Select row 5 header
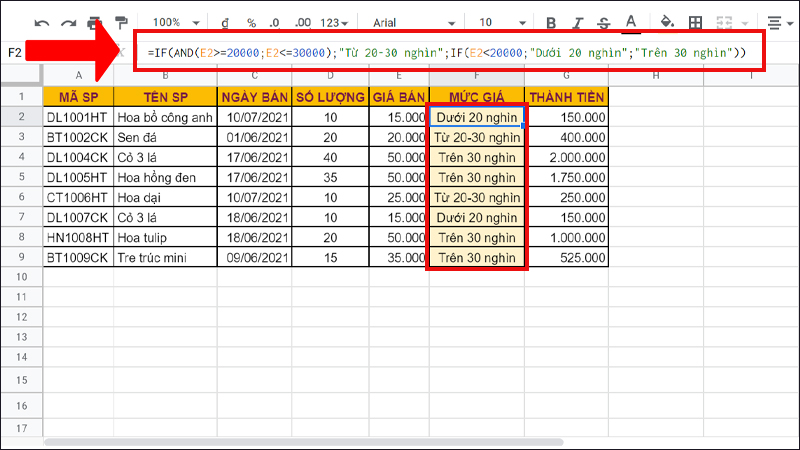Viewport: 800px width, 450px height. (21, 177)
